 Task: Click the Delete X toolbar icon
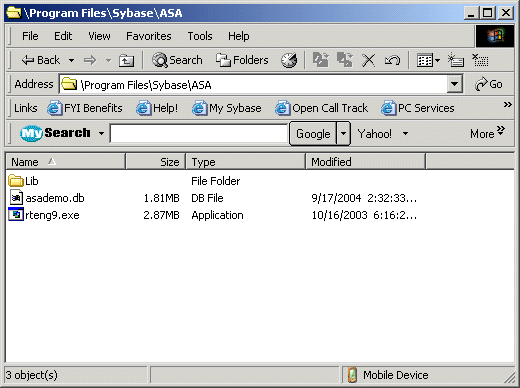tap(369, 61)
